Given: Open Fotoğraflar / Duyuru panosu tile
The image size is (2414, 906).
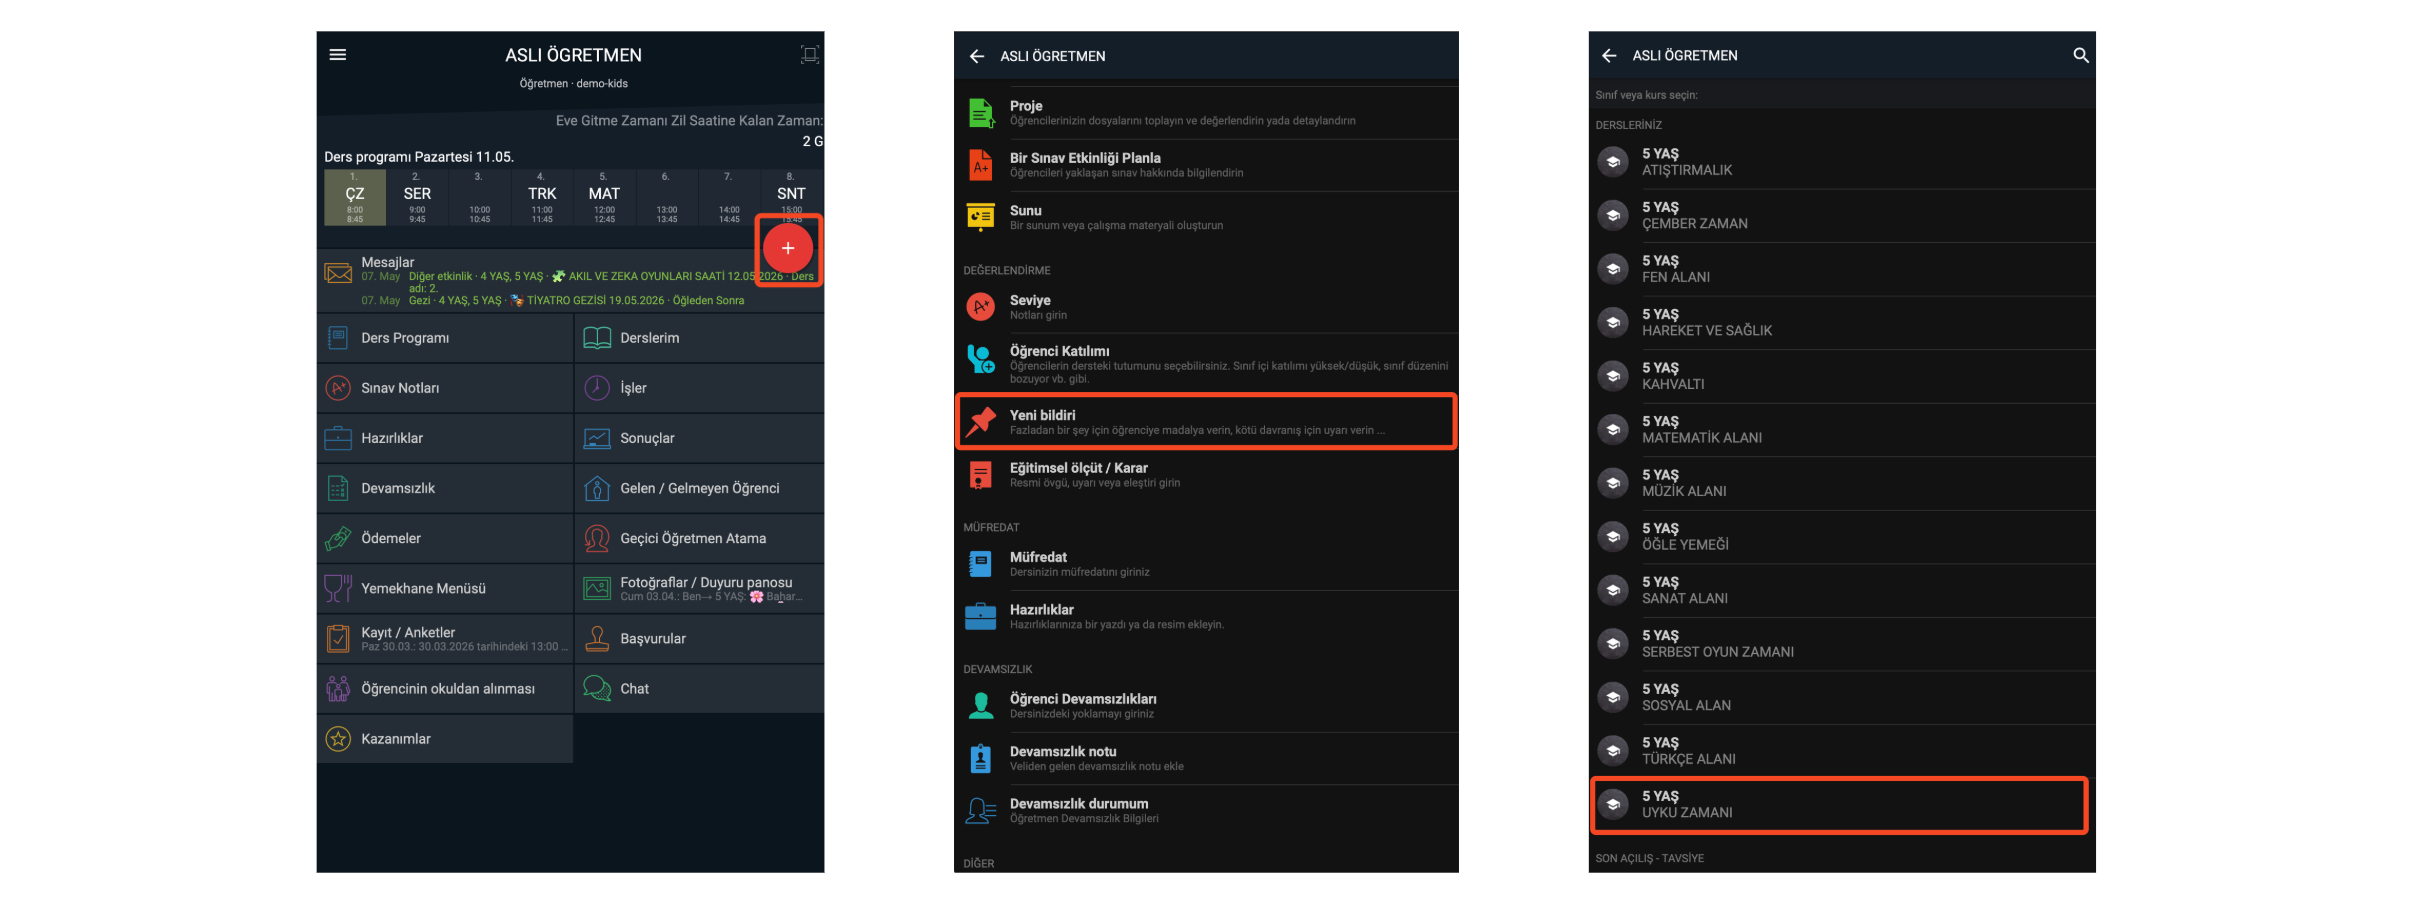Looking at the screenshot, I should pos(700,588).
